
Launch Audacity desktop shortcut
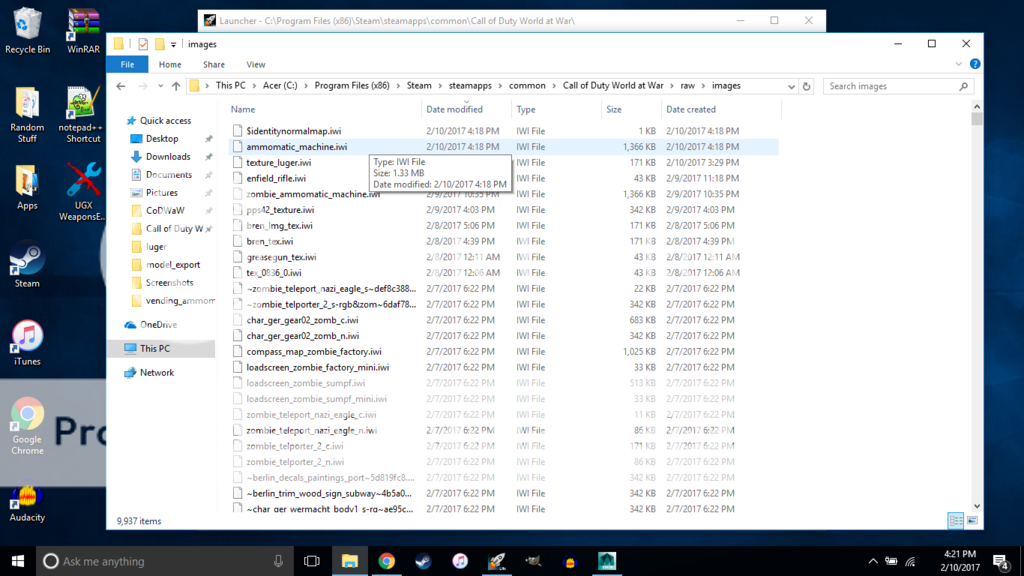pyautogui.click(x=27, y=503)
